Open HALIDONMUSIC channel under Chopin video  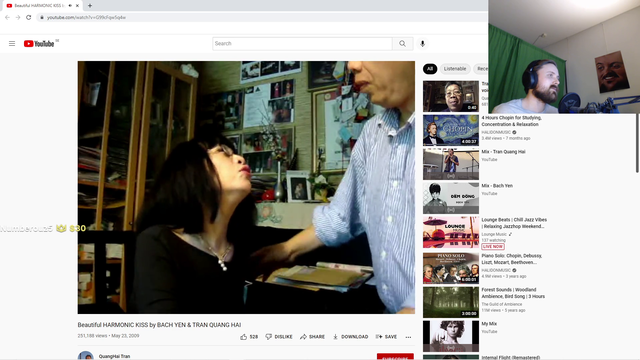(x=496, y=132)
